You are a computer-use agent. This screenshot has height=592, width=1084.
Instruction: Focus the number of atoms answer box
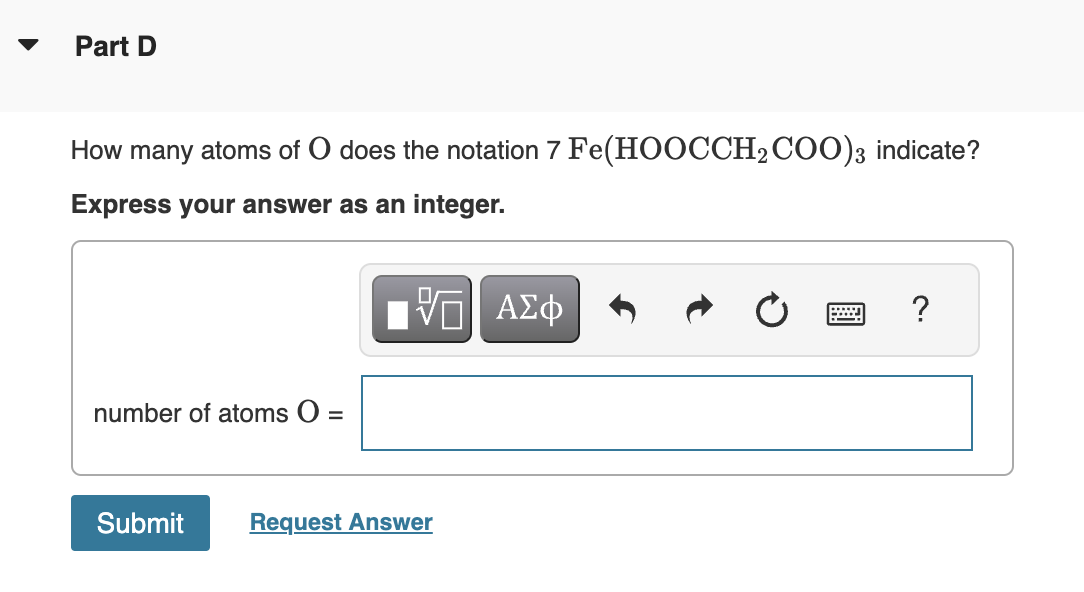(666, 412)
